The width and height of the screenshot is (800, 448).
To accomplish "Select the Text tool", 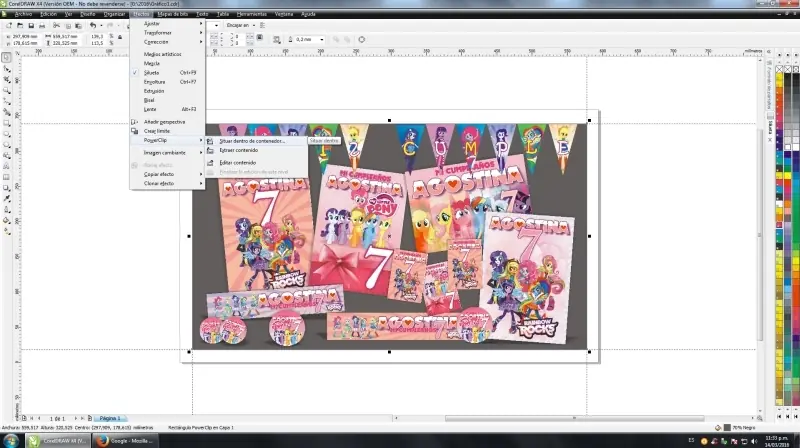I will point(7,166).
